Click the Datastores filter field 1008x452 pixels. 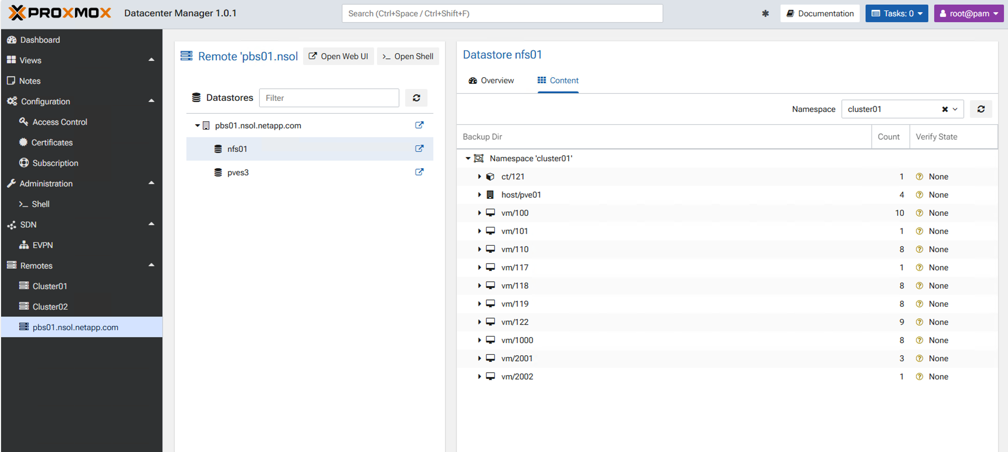coord(328,98)
